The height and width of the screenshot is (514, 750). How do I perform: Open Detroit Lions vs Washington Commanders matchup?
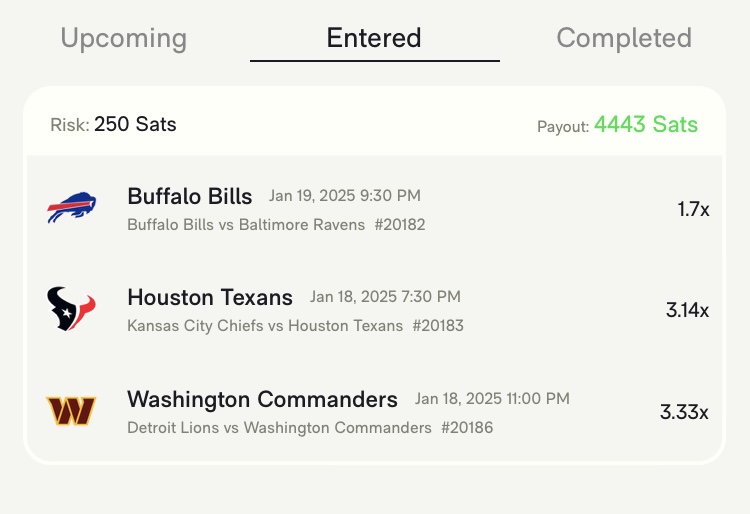[279, 428]
